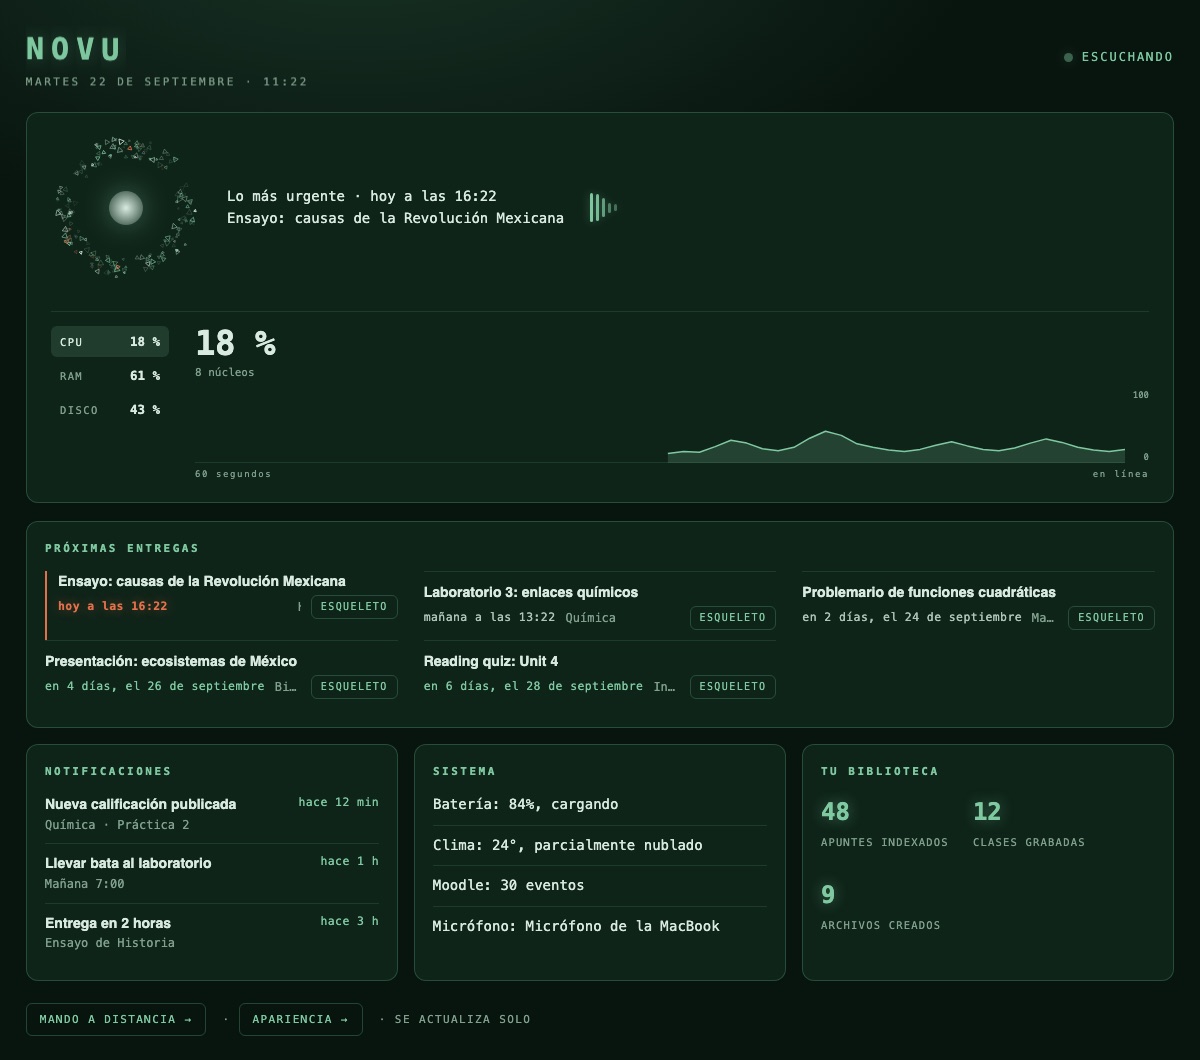
Task: Select the RAM metric tab
Action: tap(110, 376)
